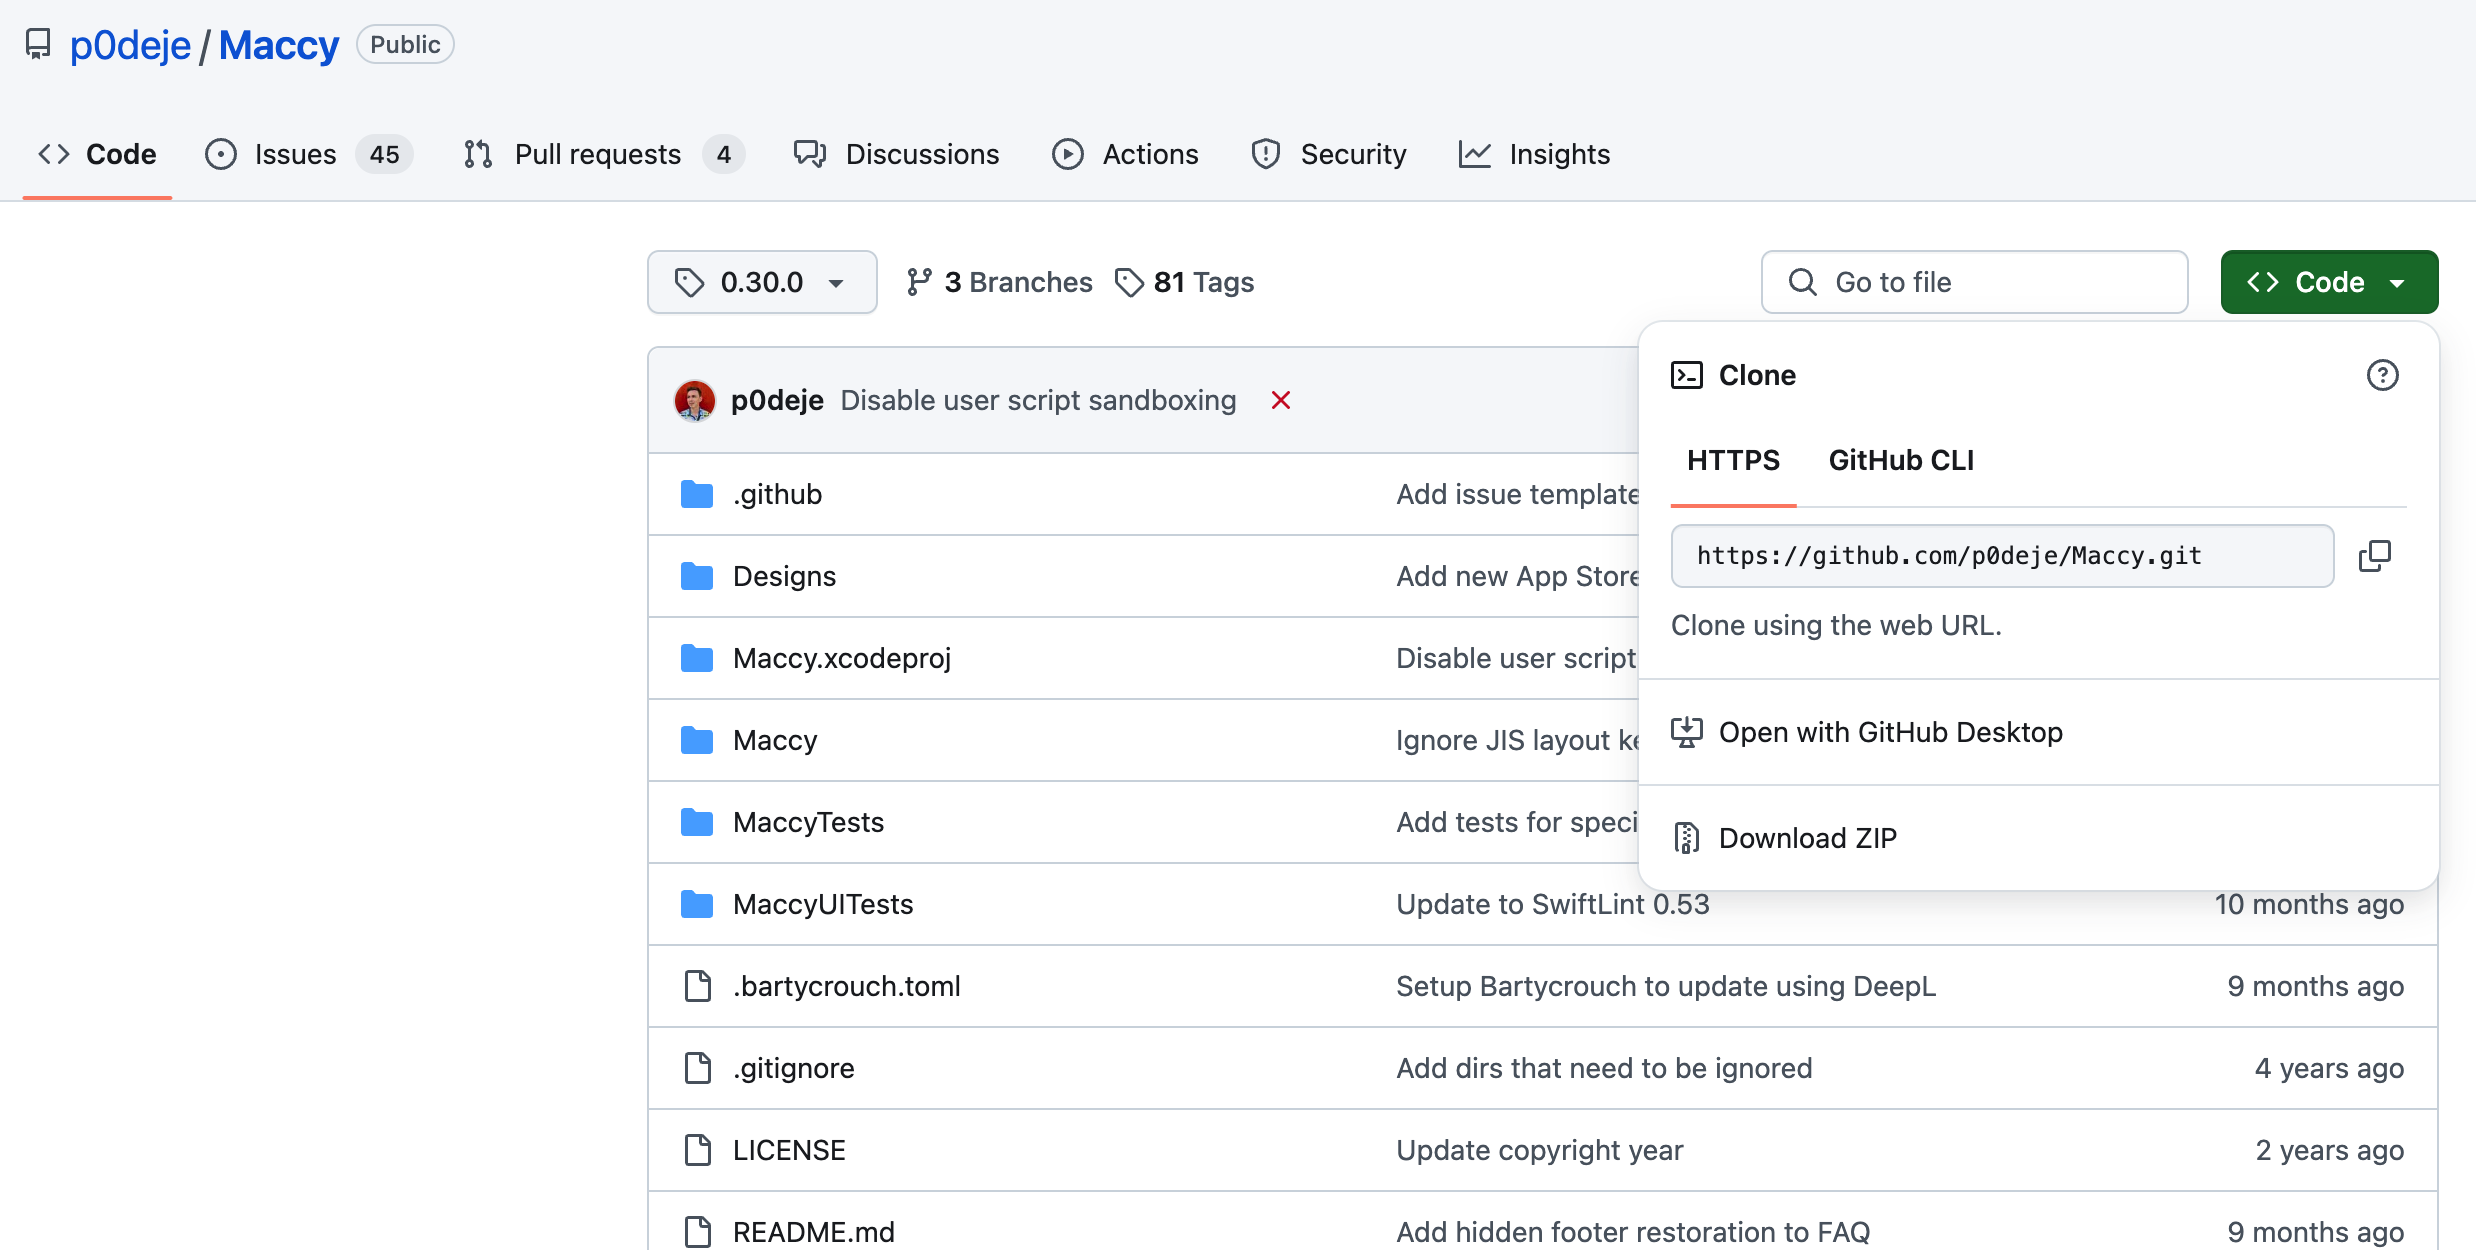Click the p0deje avatar in commit row

(x=695, y=400)
